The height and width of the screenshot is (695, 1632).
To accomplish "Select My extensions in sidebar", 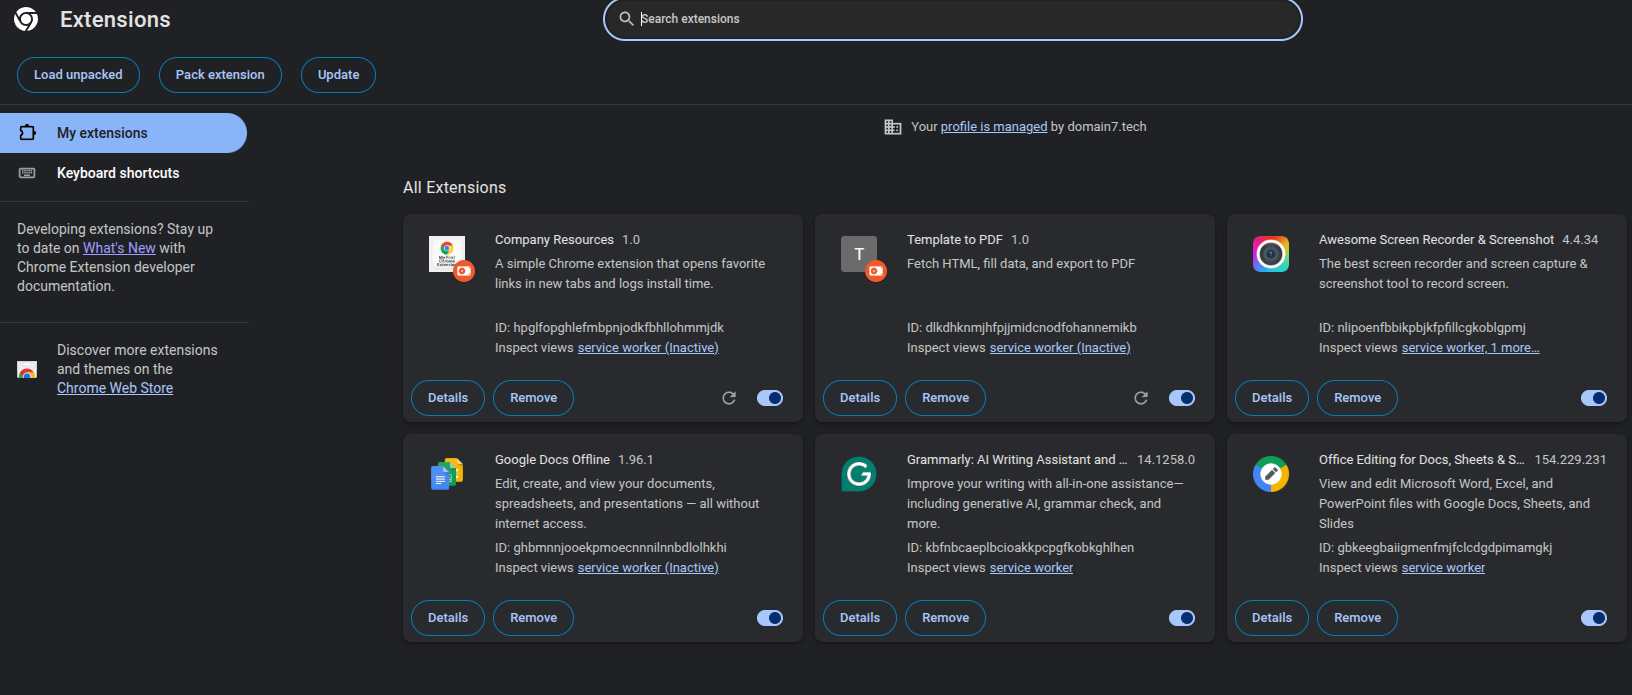I will click(x=123, y=133).
